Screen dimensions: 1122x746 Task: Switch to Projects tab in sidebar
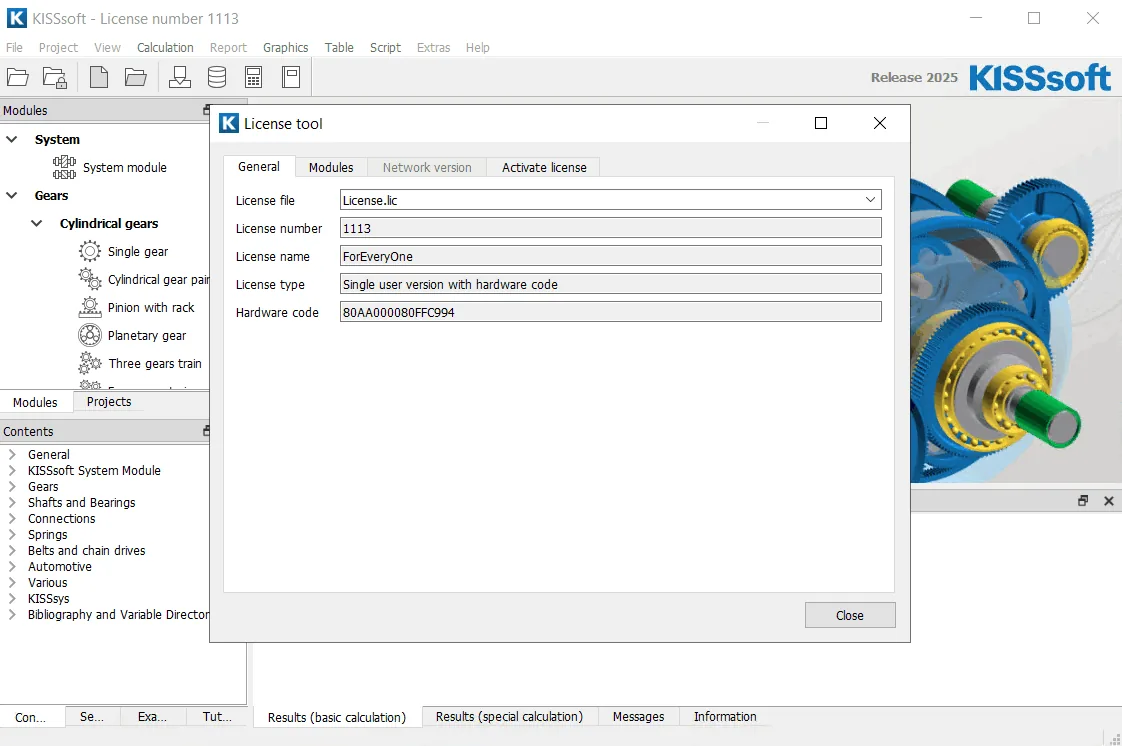click(x=109, y=401)
